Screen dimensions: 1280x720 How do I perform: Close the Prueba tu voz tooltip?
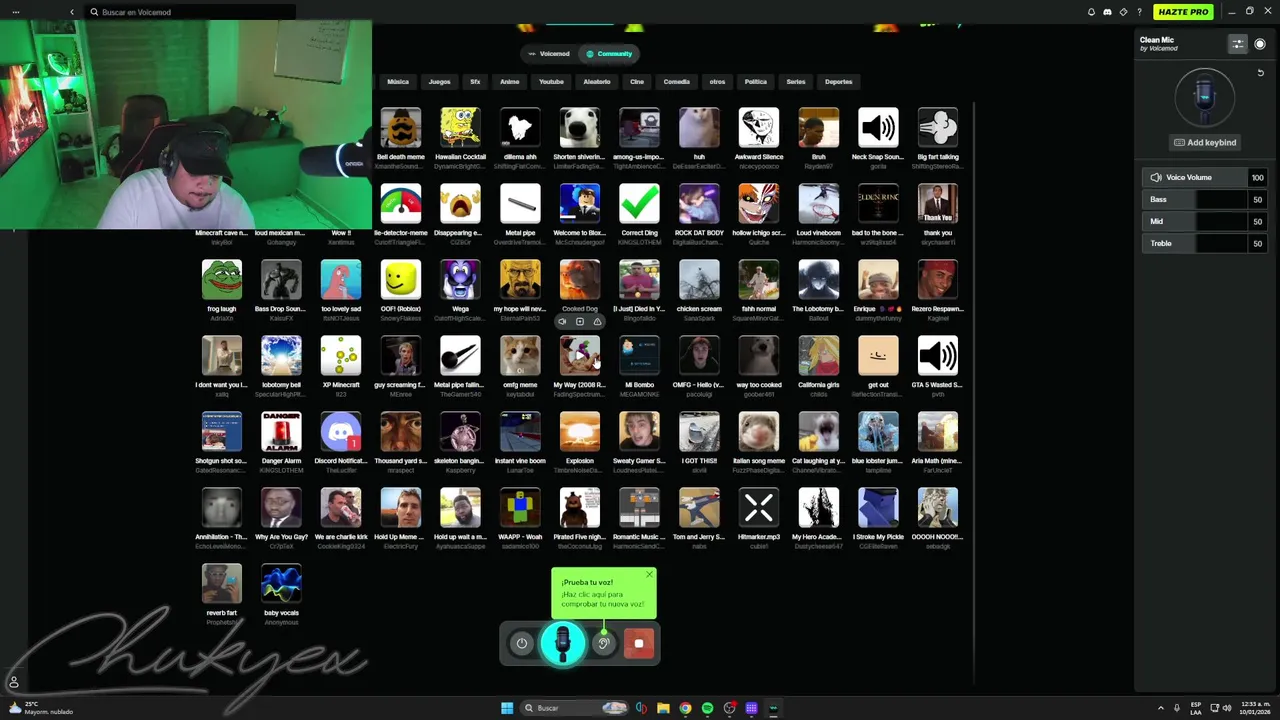[649, 575]
